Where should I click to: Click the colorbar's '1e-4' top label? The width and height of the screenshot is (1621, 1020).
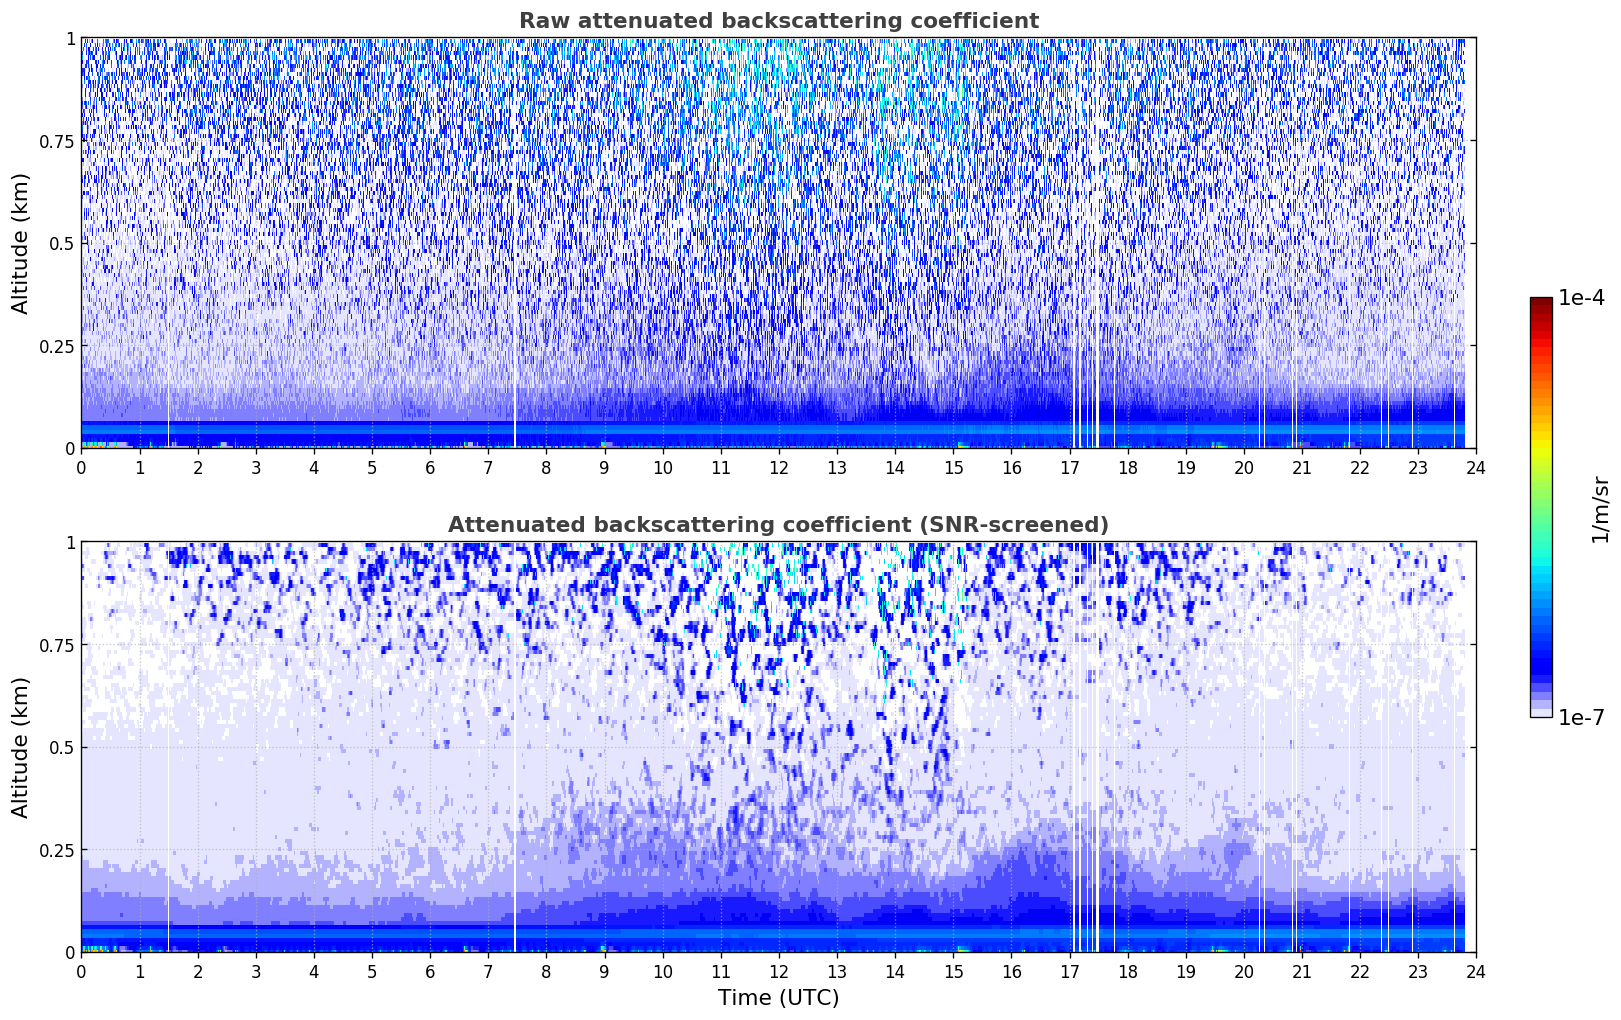1580,299
